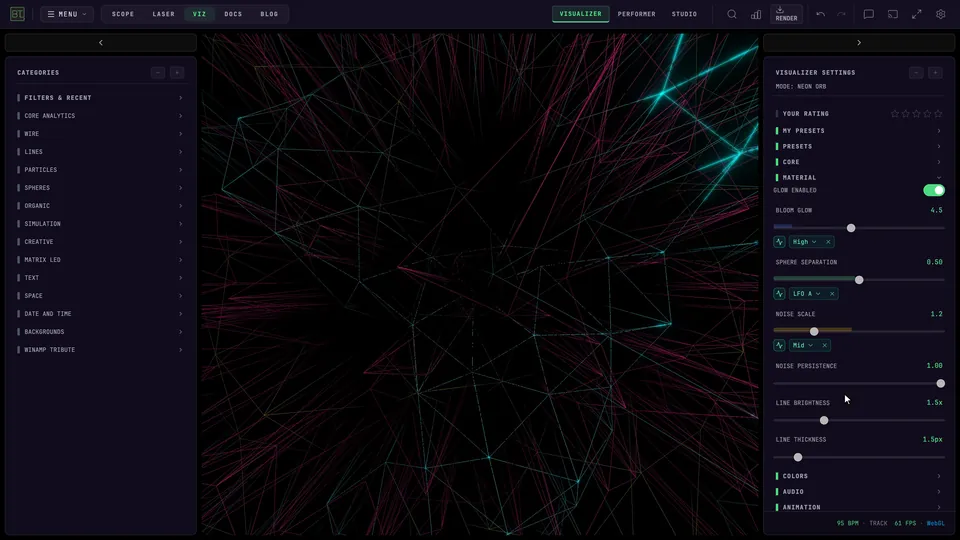Viewport: 960px width, 540px height.
Task: Open the Spheres category
Action: tap(100, 188)
